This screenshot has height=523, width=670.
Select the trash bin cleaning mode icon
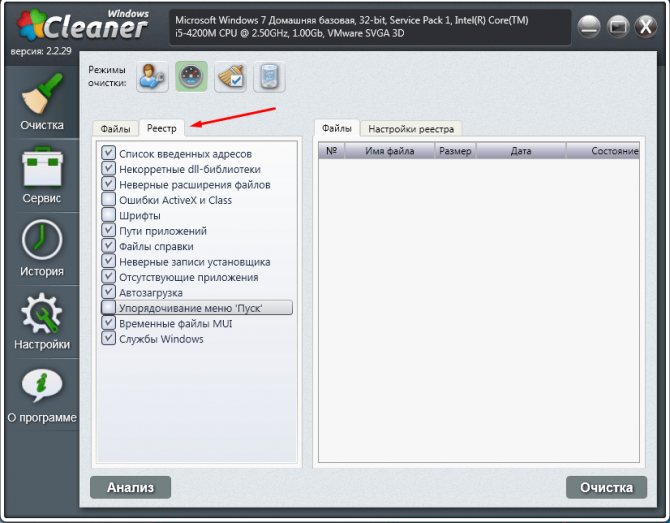269,76
